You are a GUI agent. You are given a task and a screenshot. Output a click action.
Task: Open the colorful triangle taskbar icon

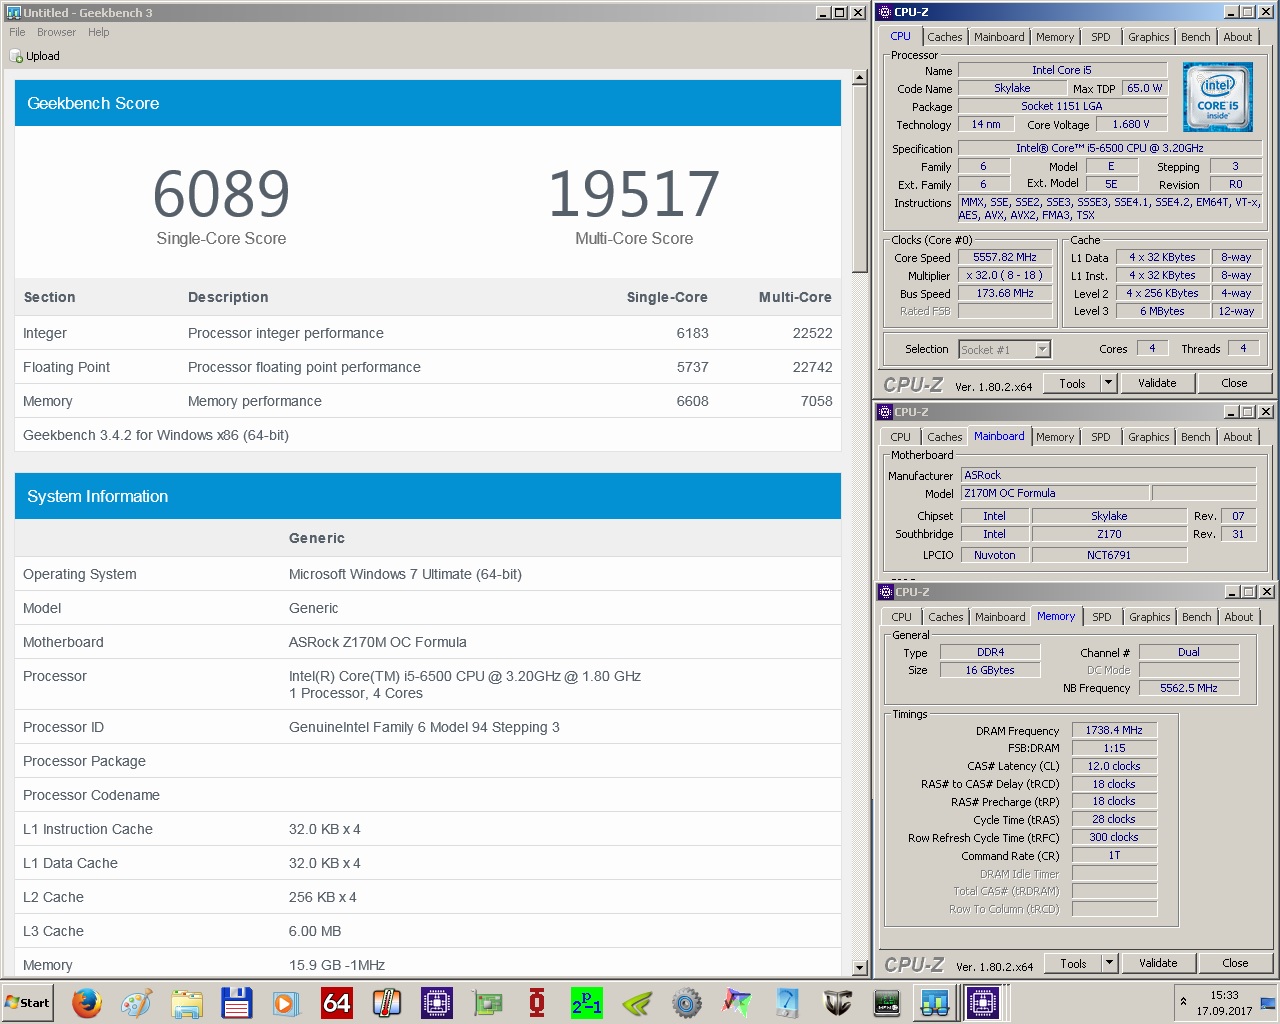point(737,1002)
